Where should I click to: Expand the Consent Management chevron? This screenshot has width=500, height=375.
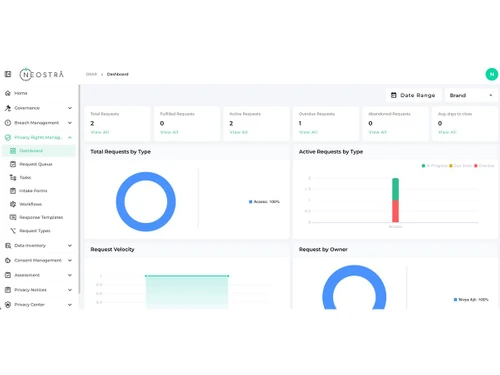click(x=70, y=260)
